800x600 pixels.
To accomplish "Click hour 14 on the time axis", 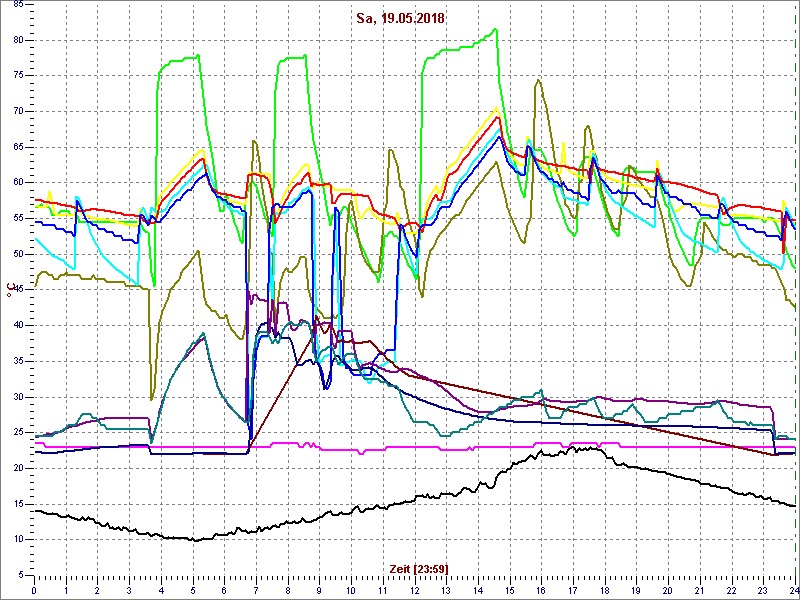I will pos(478,590).
